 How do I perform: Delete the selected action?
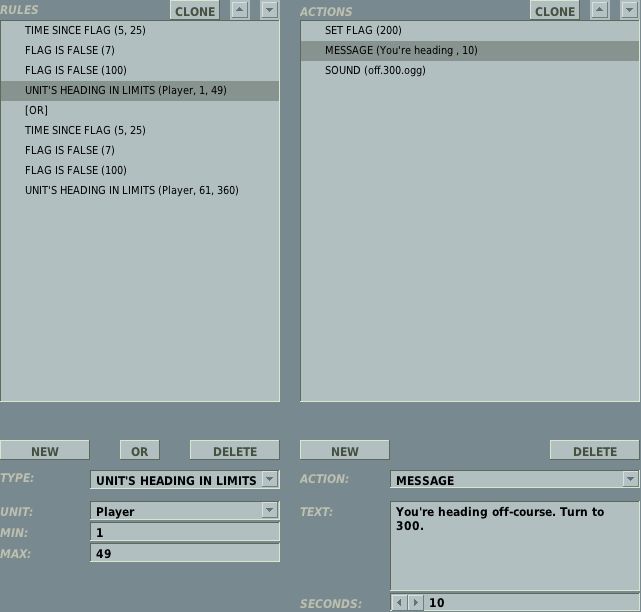coord(595,451)
